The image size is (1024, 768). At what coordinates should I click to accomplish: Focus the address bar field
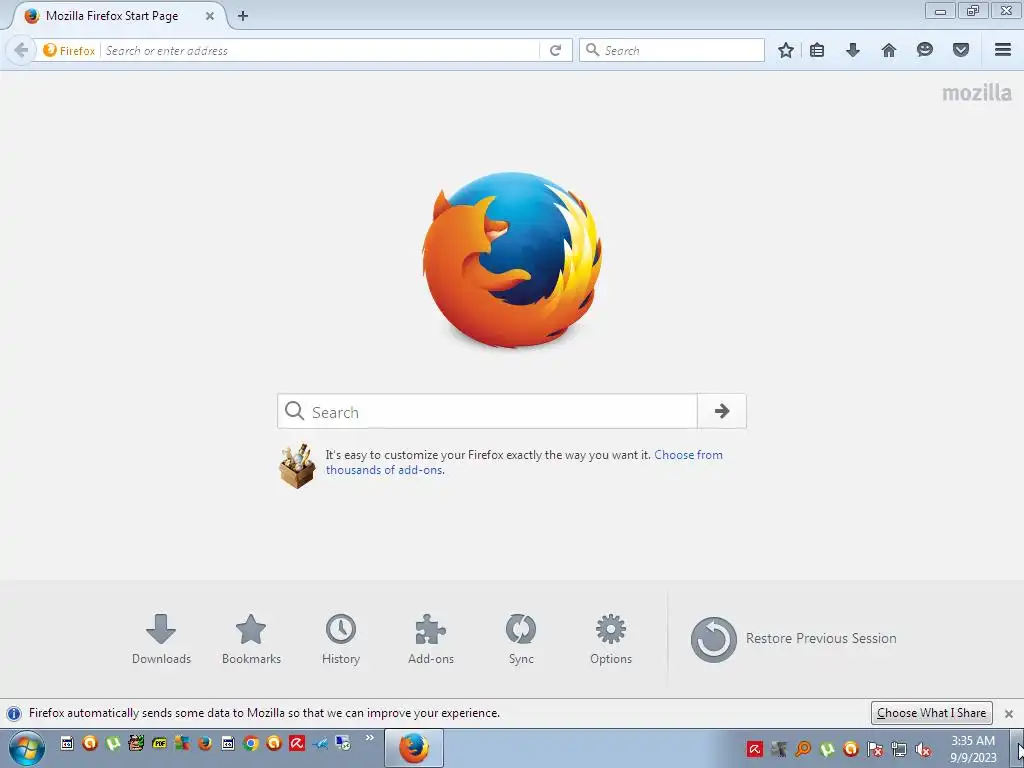[x=320, y=50]
